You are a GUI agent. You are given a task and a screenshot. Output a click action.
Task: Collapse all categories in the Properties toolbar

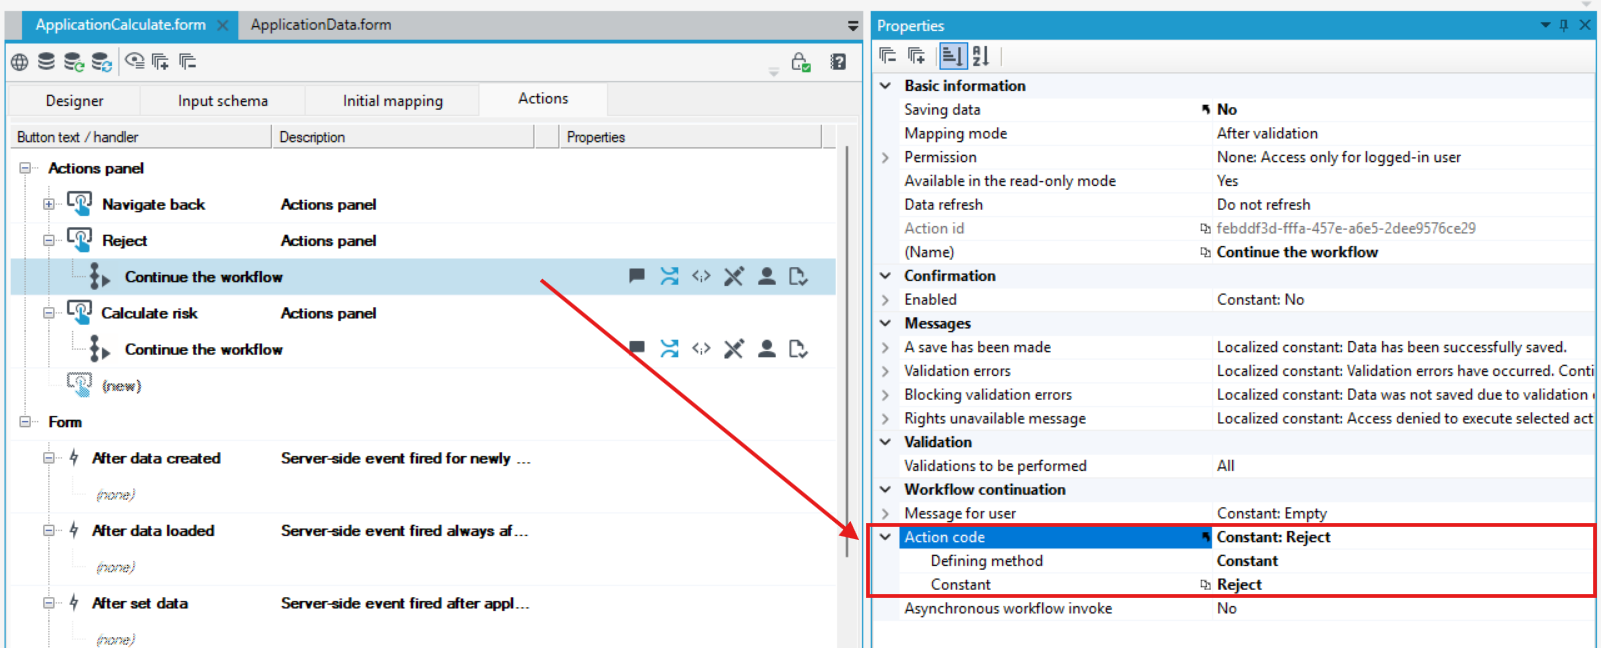tap(888, 56)
